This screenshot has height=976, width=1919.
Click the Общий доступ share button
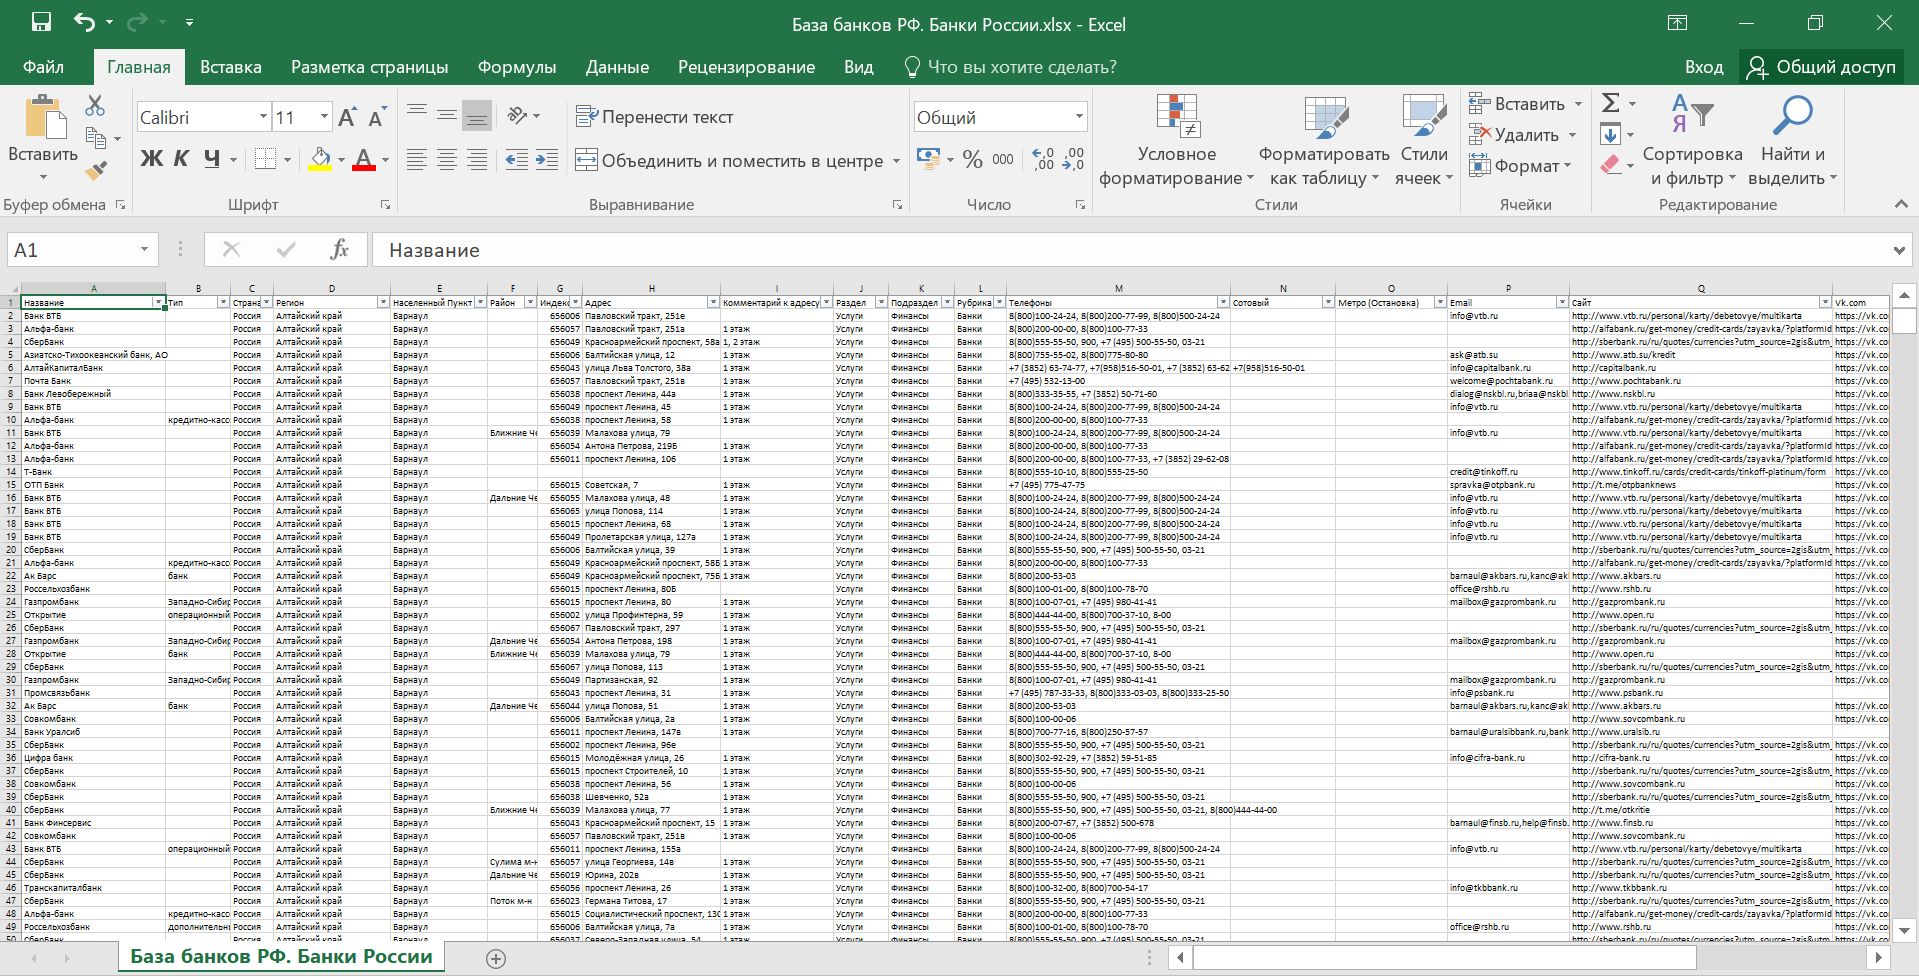[1821, 67]
